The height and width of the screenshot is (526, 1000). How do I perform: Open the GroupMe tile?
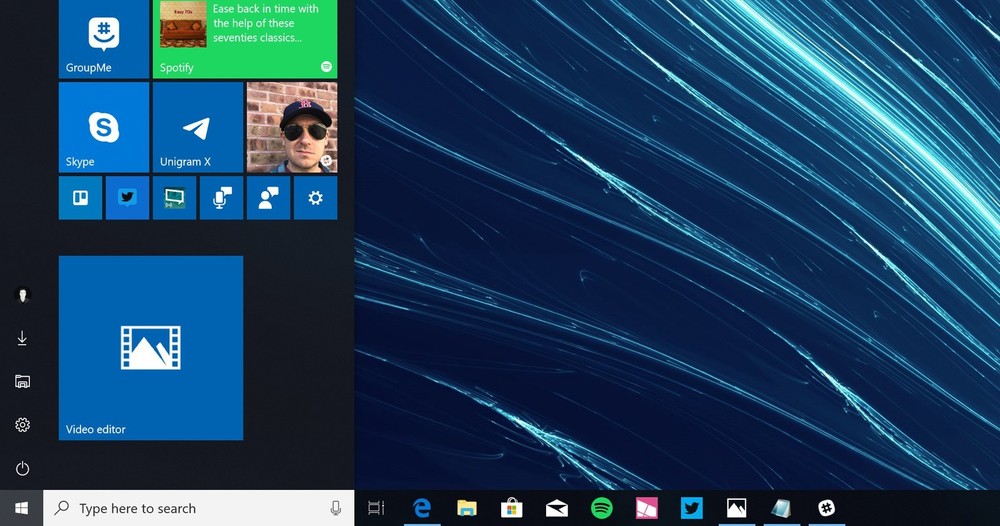click(x=104, y=38)
